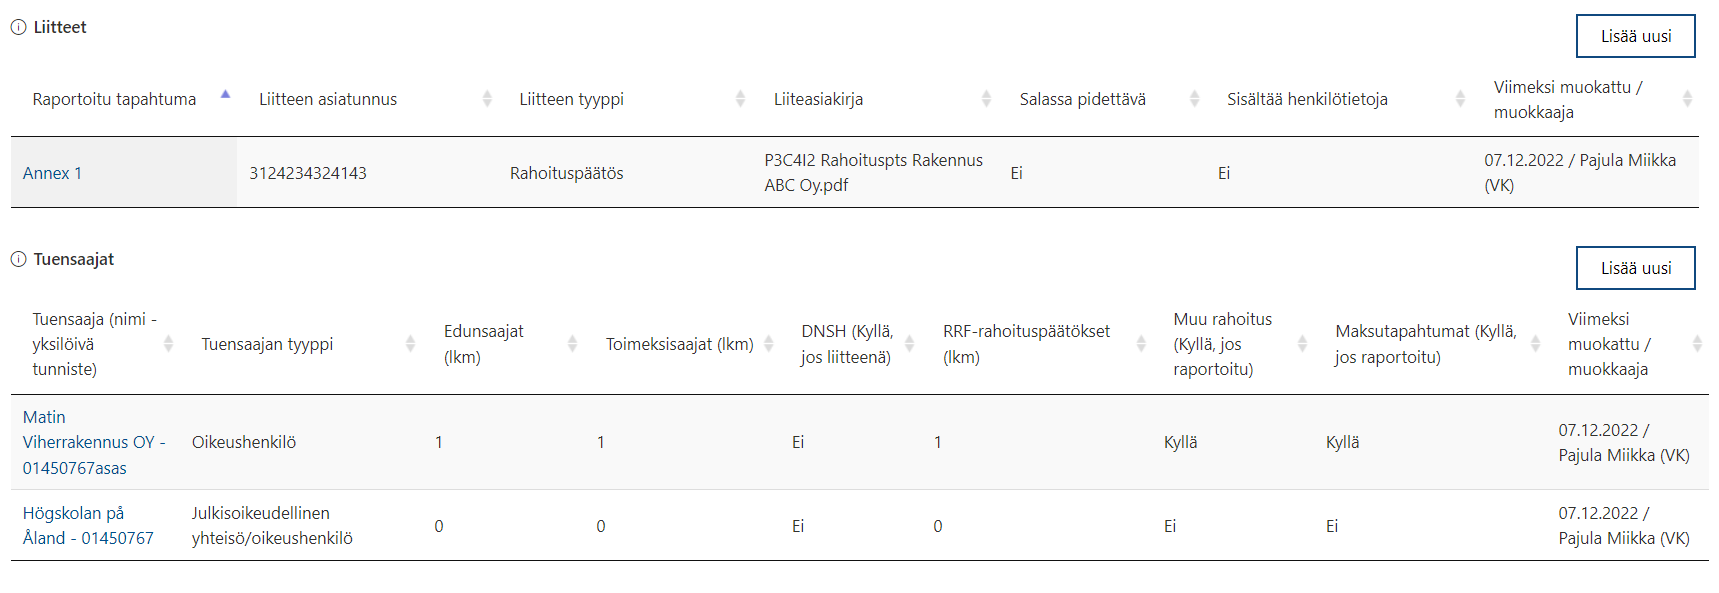This screenshot has width=1719, height=593.
Task: Sort recipients by Edunsaajat (lkm)
Action: coord(572,344)
